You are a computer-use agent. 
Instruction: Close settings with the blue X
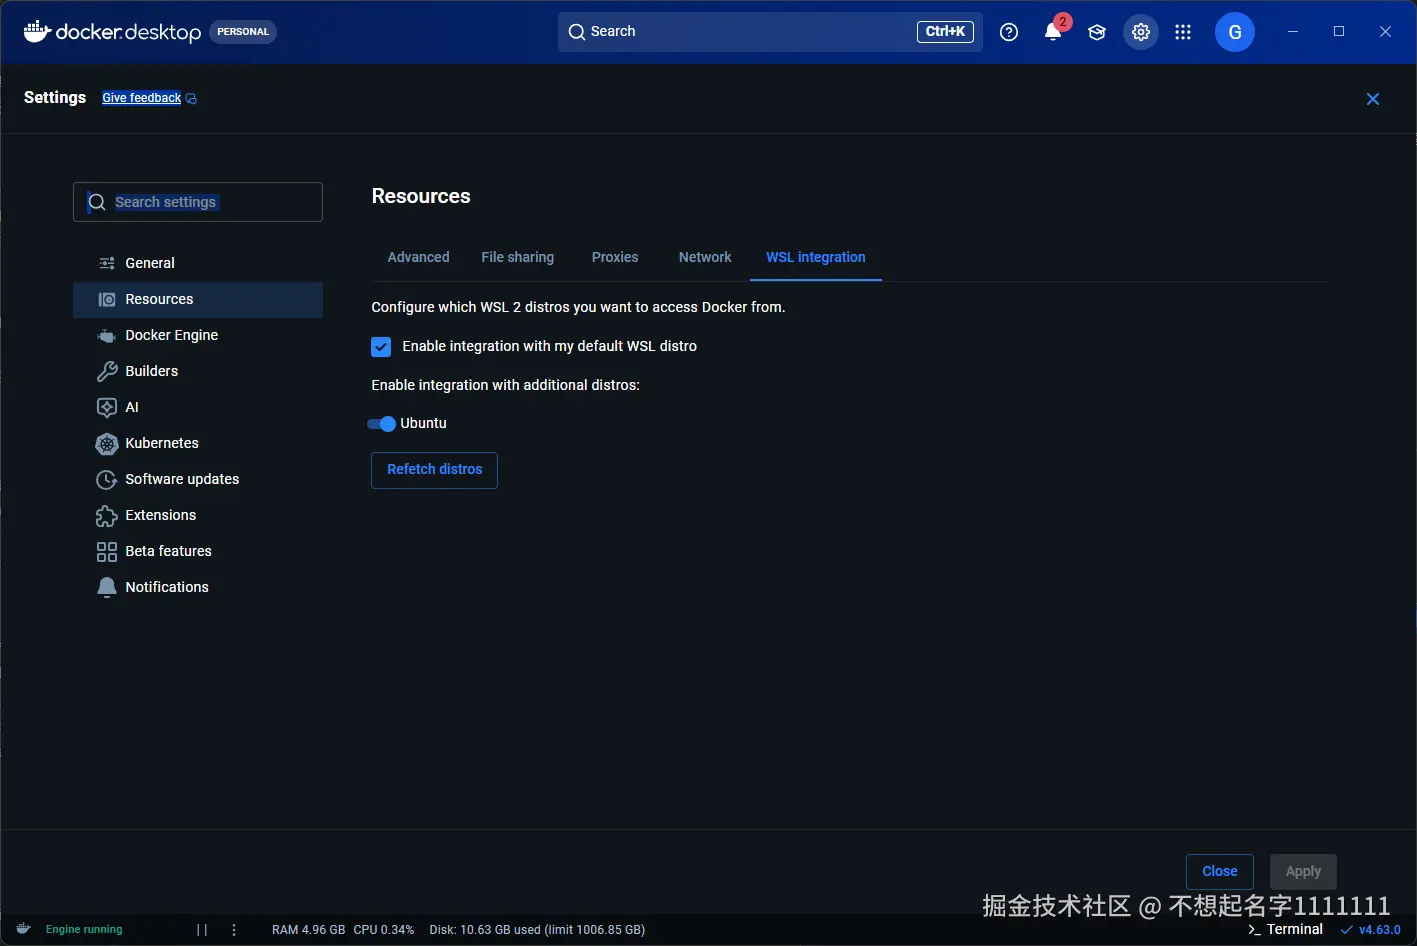[x=1373, y=99]
